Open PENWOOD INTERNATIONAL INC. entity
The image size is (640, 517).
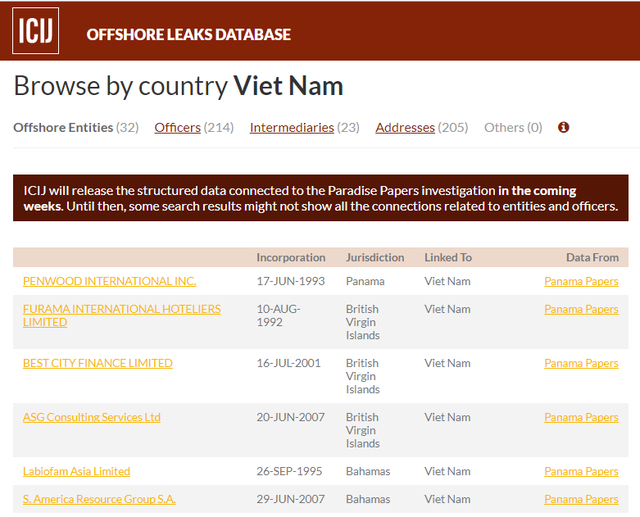(x=109, y=282)
